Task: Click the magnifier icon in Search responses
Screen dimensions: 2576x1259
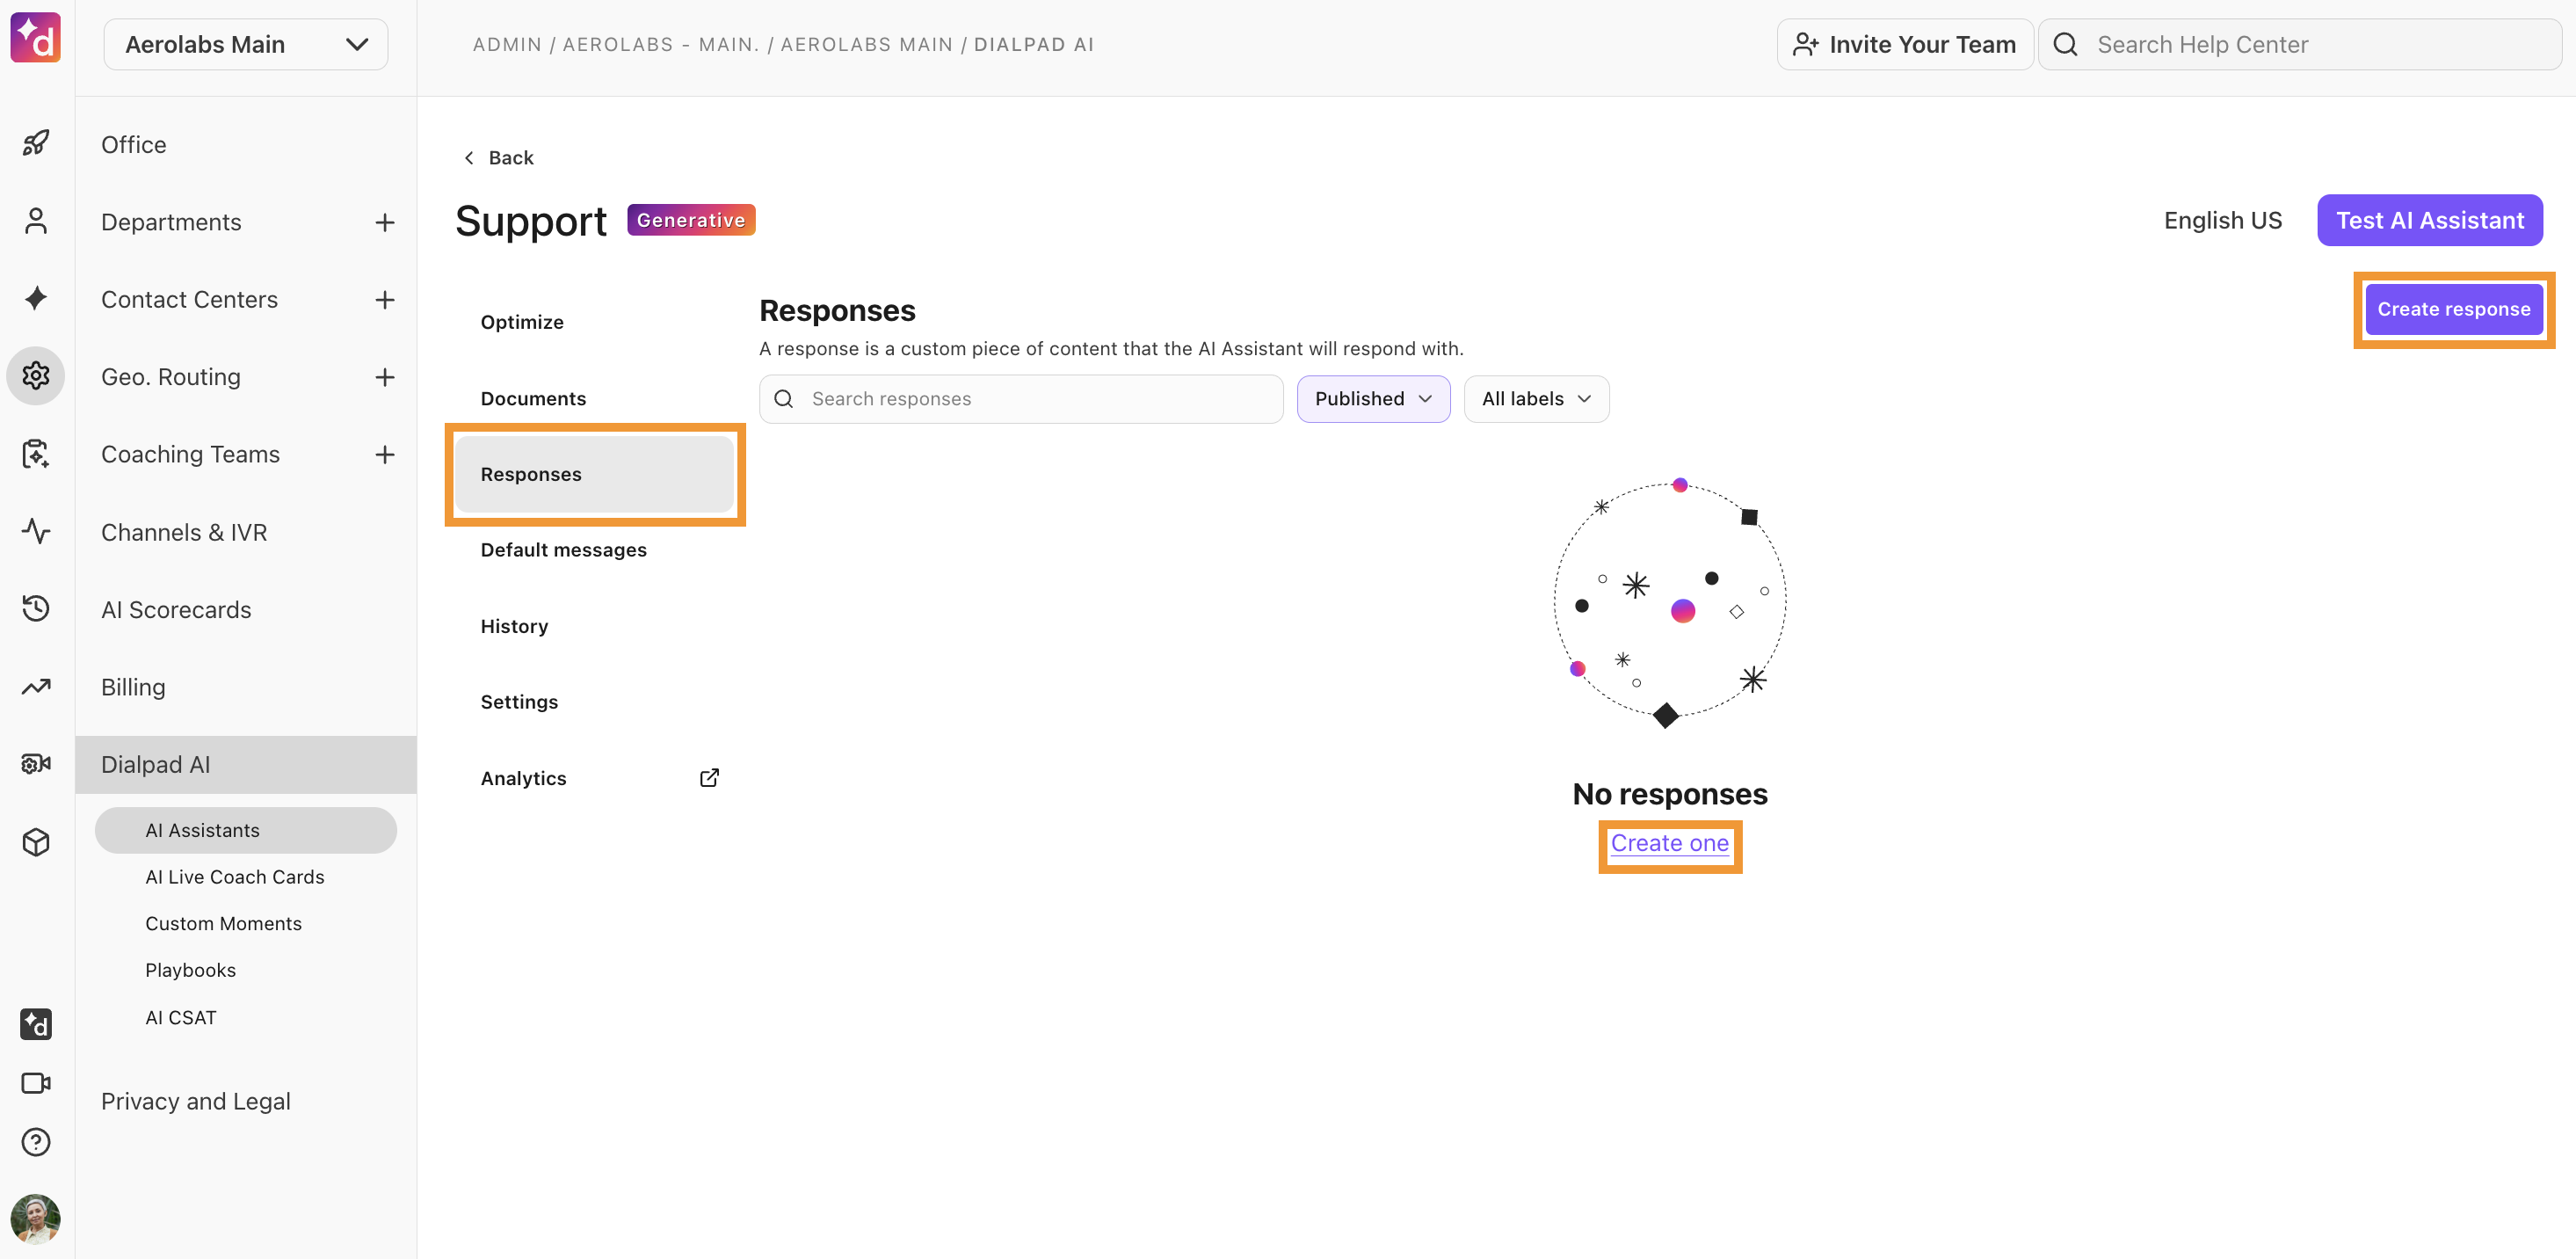Action: tap(784, 399)
